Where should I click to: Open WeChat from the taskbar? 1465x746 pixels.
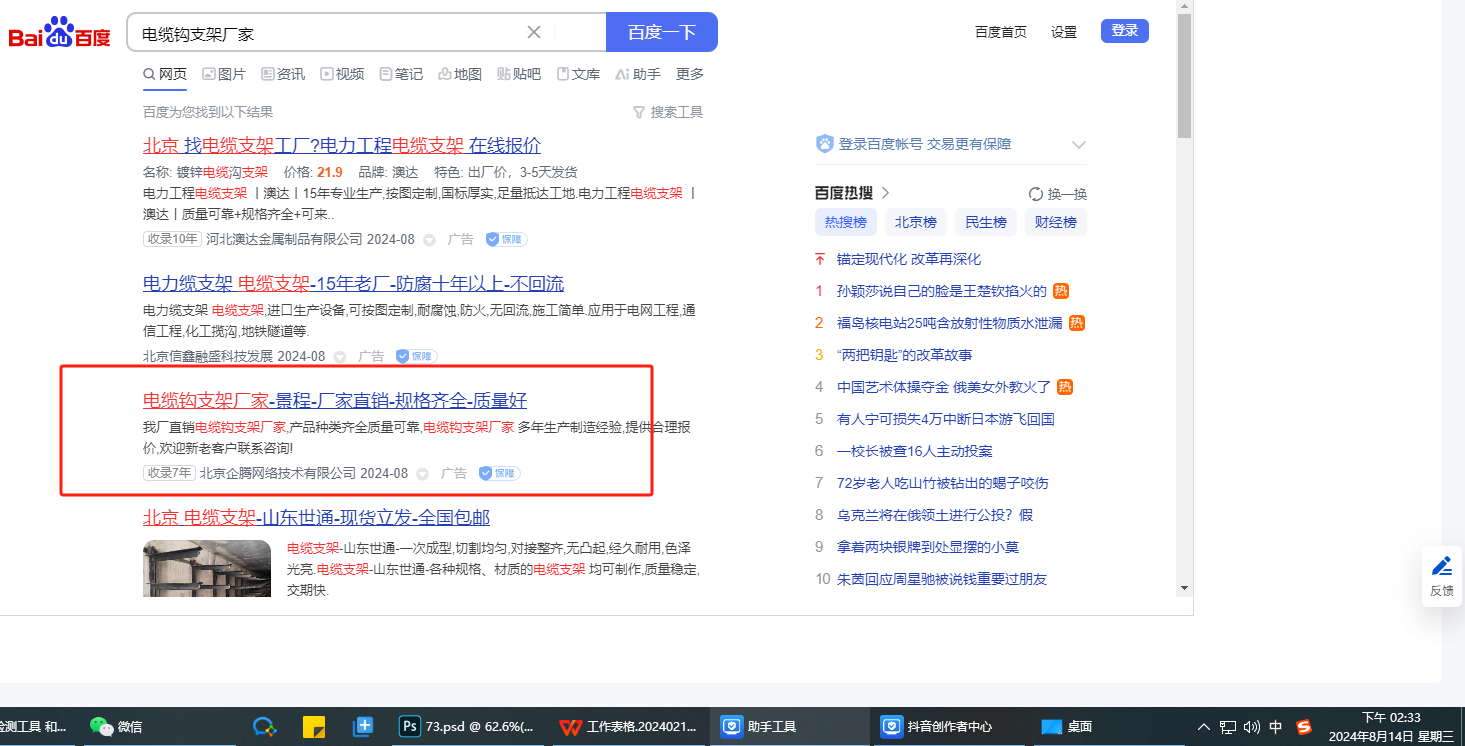pos(116,727)
